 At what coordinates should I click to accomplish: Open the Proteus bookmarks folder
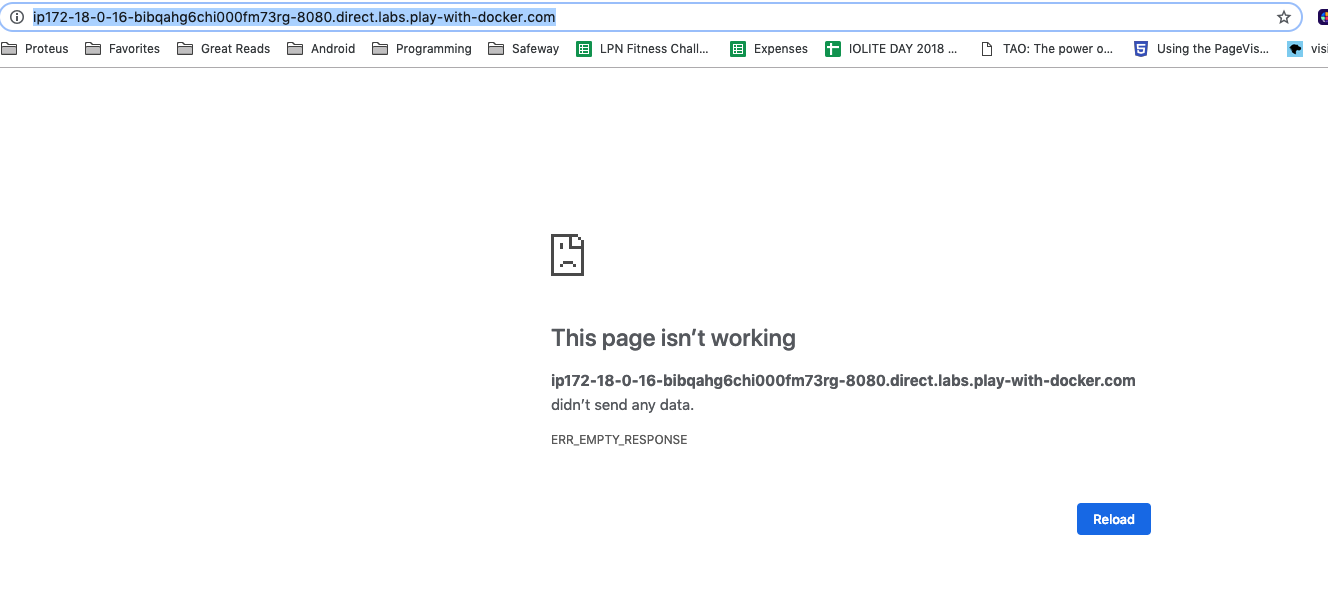click(35, 48)
